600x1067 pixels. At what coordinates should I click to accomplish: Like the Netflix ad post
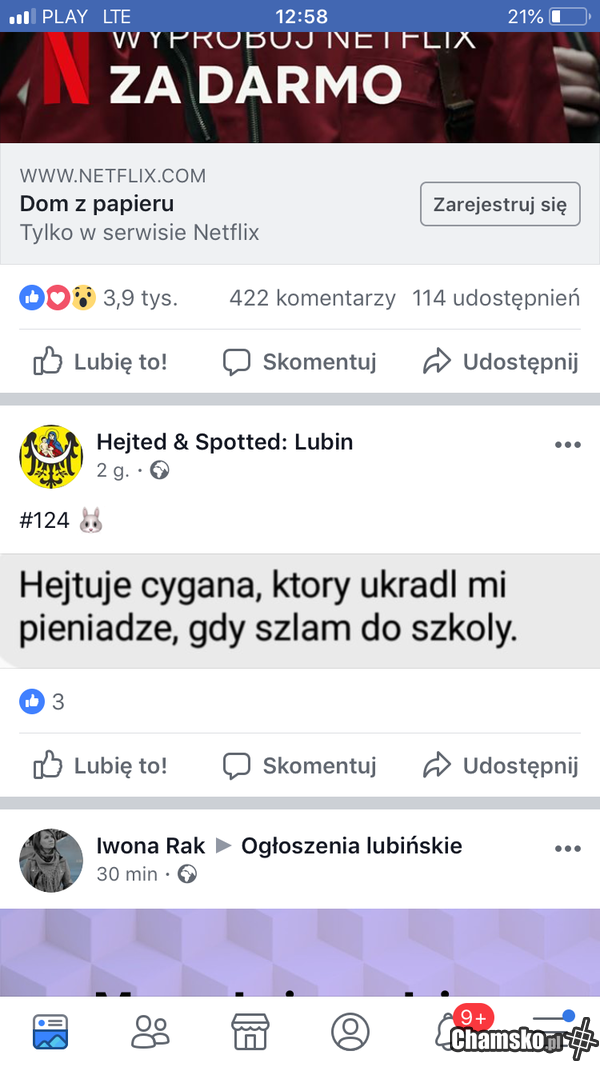click(x=100, y=361)
